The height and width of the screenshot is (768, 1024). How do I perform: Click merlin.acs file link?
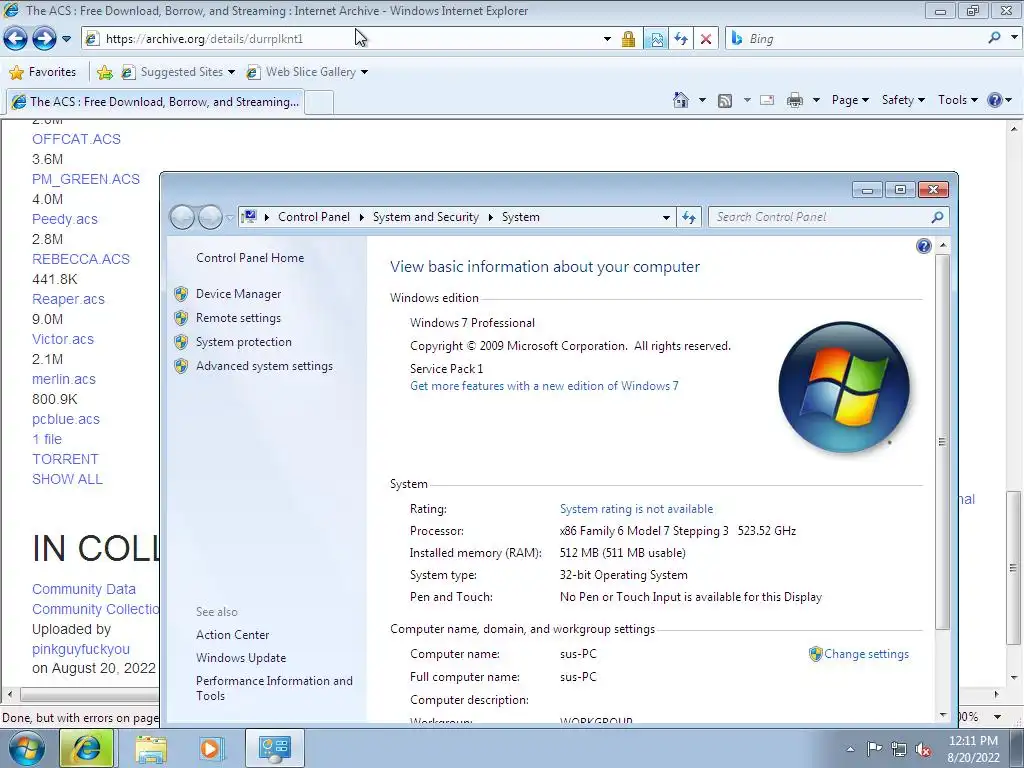pos(64,379)
